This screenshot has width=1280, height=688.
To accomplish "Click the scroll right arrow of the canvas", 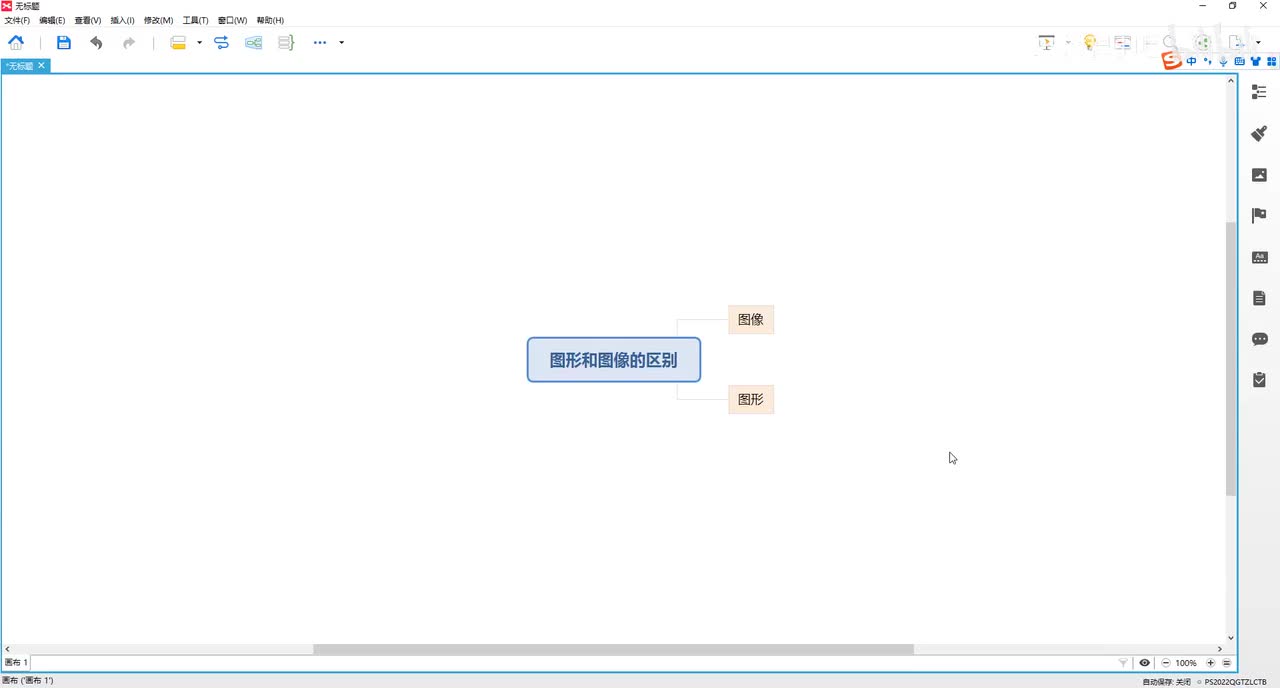I will point(1220,649).
